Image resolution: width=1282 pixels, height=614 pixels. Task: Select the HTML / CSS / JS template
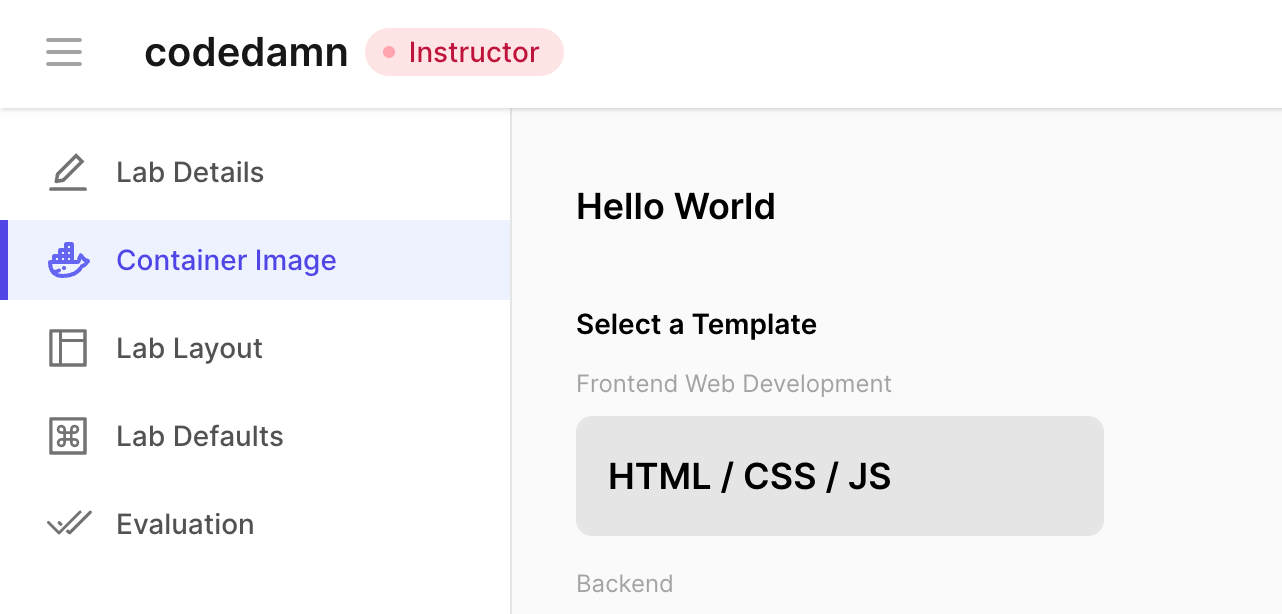(x=839, y=475)
